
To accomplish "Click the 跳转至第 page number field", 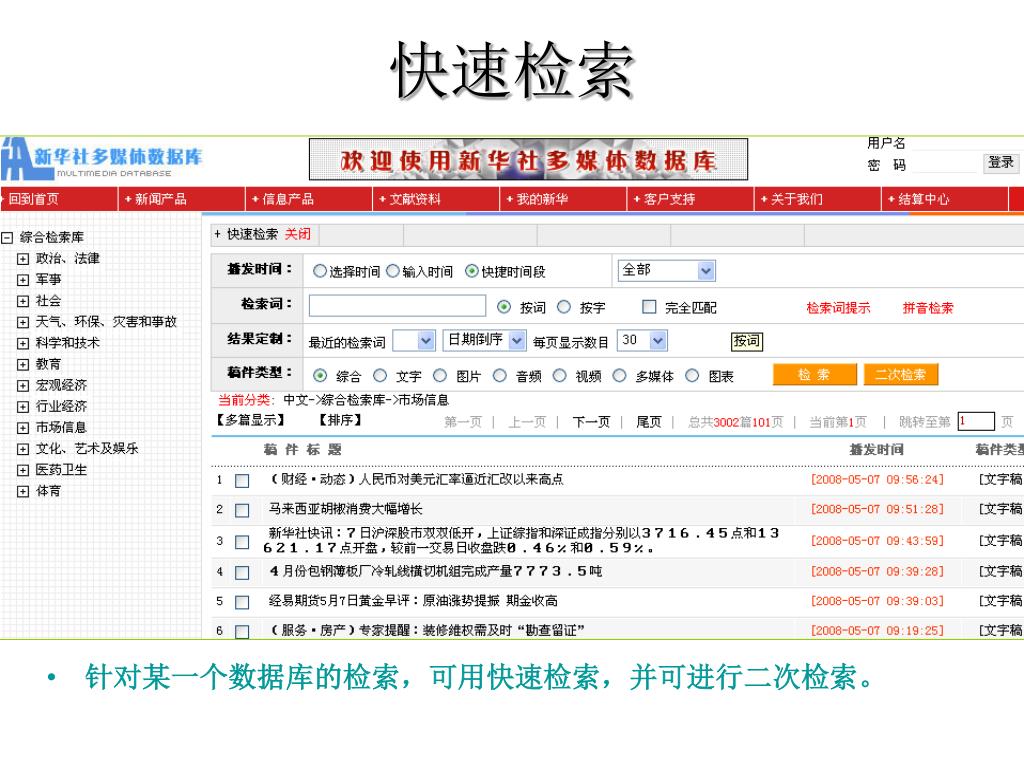I will click(976, 421).
